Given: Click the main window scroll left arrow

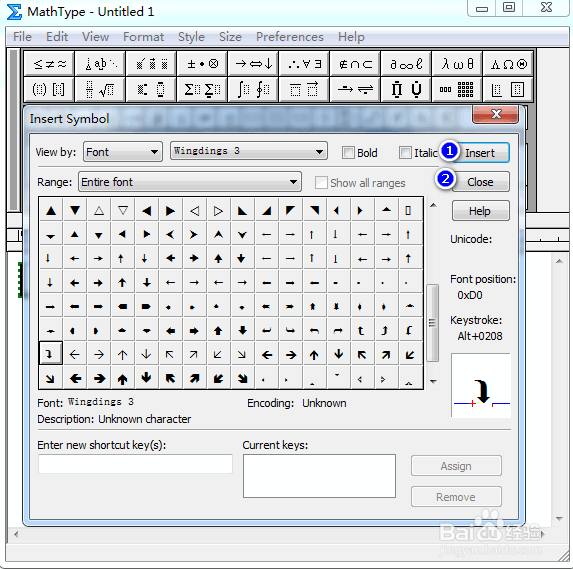Looking at the screenshot, I should pos(16,534).
